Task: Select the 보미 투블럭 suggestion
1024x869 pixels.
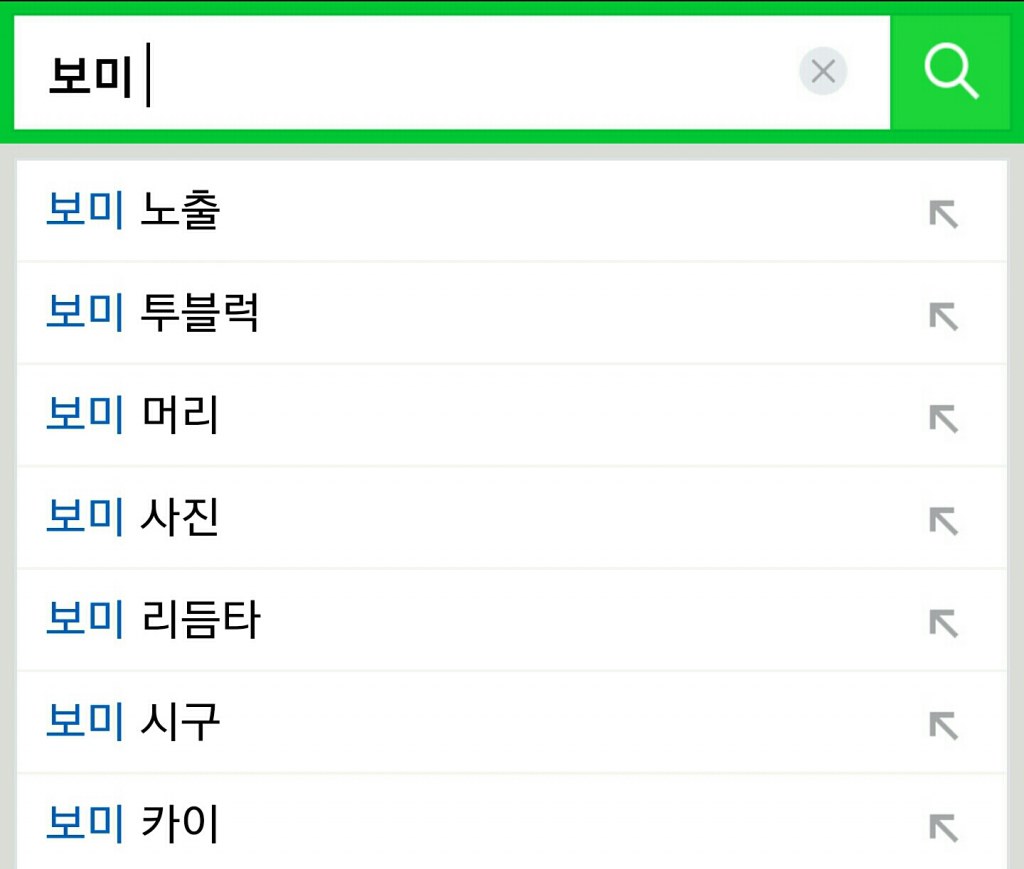Action: (x=152, y=314)
